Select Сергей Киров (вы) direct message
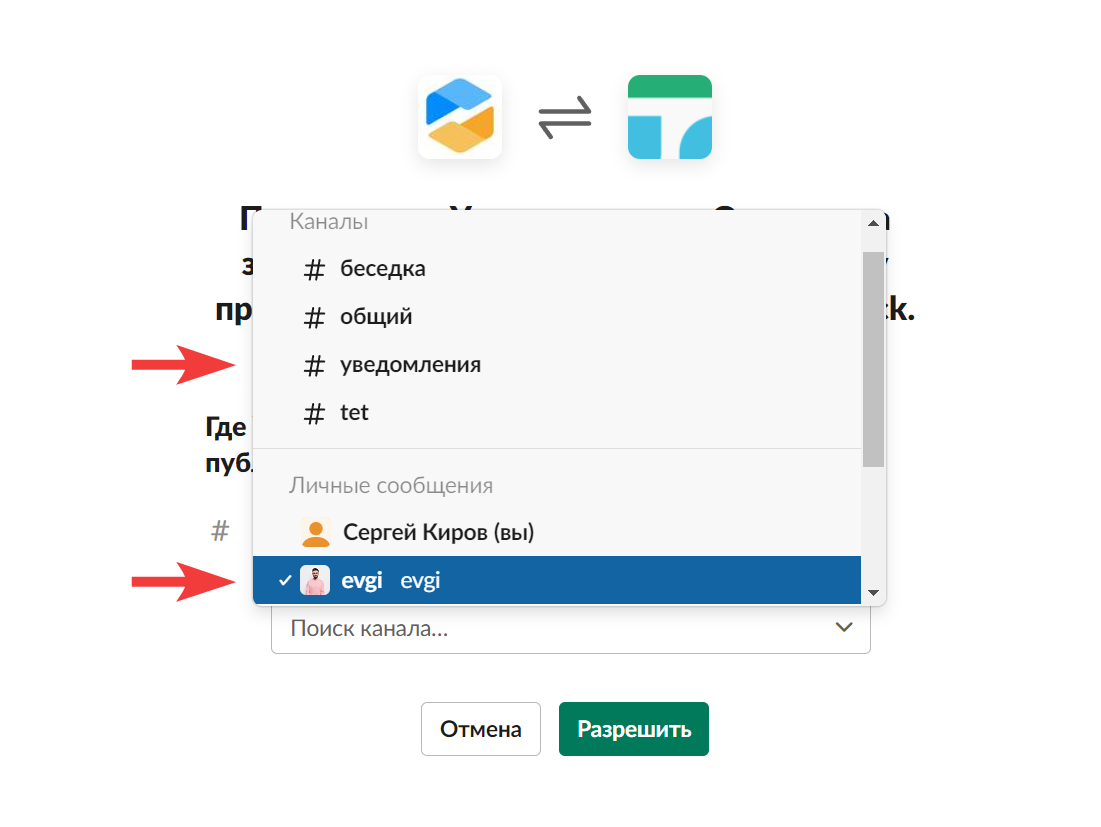The image size is (1101, 827). click(556, 532)
